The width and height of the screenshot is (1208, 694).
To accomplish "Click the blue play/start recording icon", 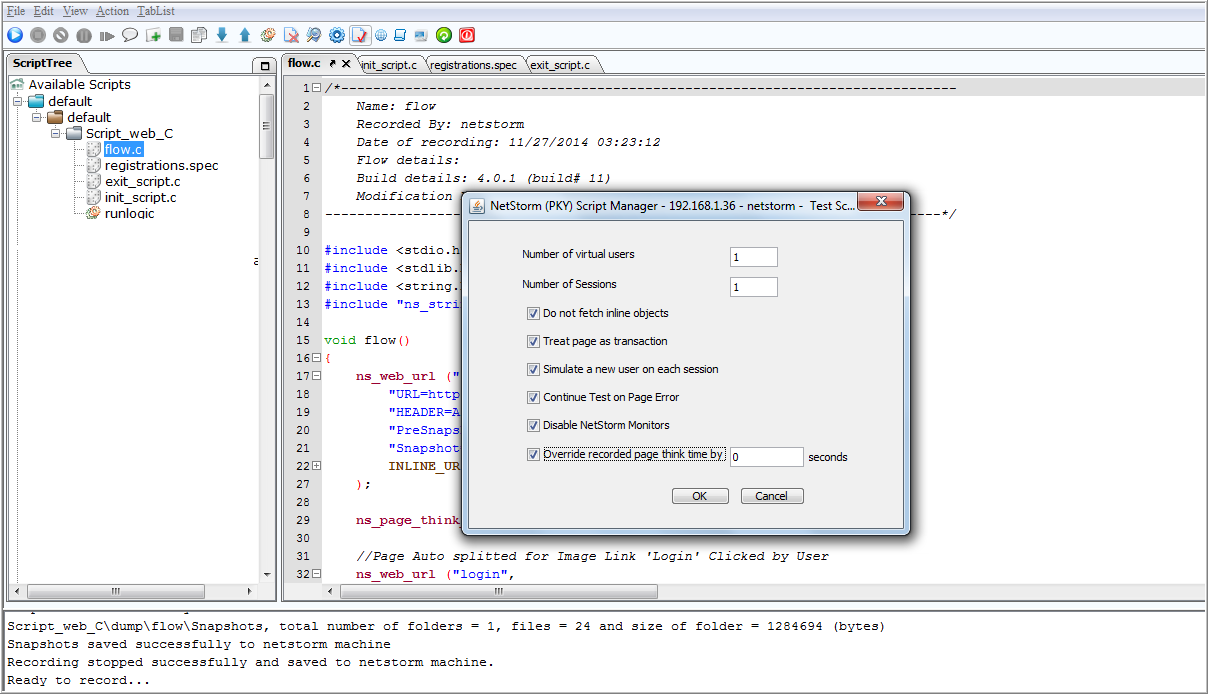I will (x=15, y=35).
